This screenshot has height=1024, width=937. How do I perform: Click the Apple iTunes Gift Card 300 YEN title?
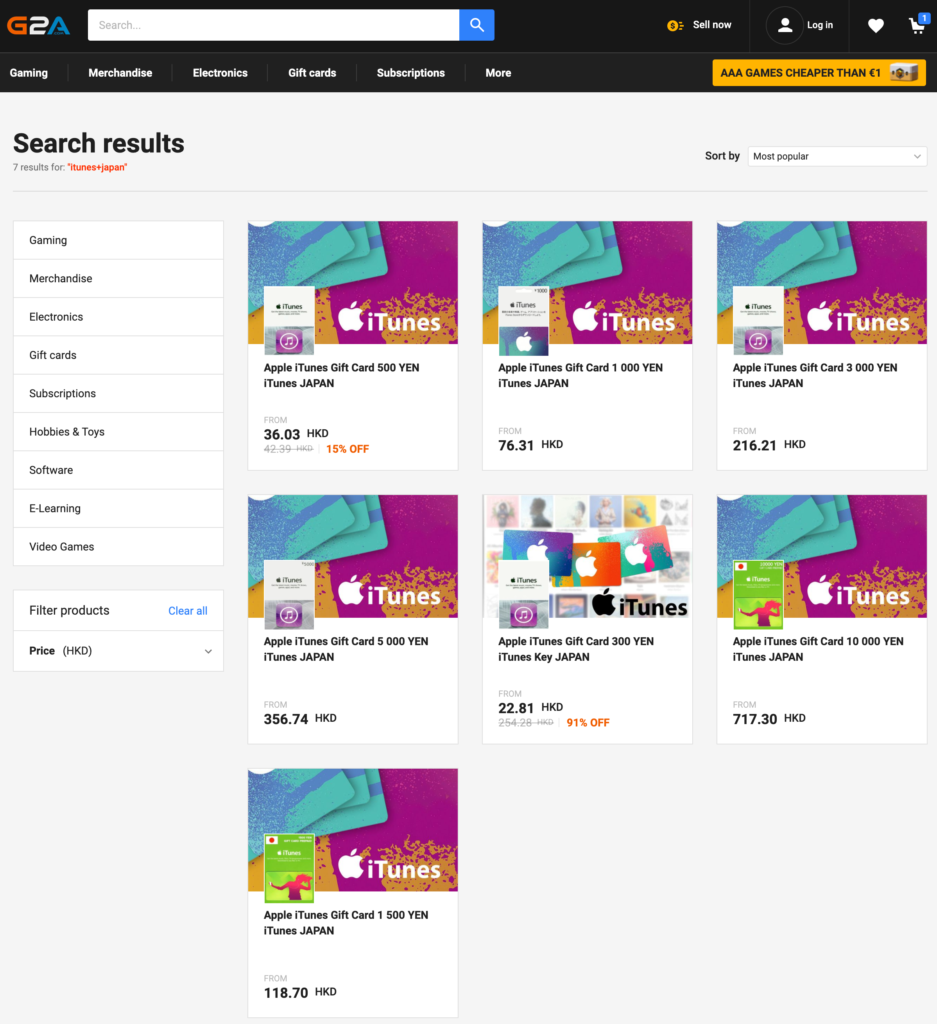[x=576, y=649]
